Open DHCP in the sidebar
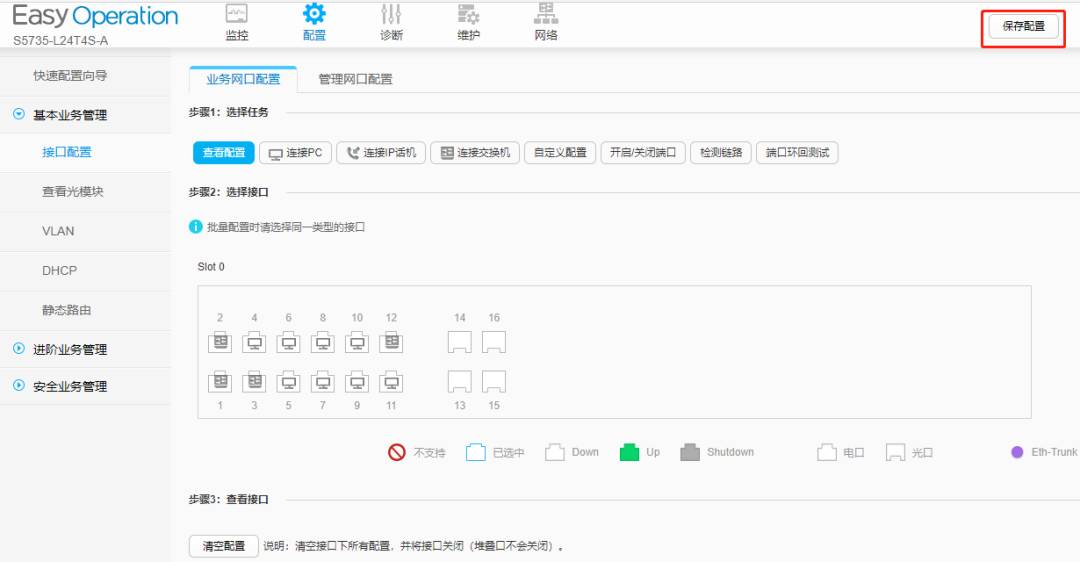This screenshot has height=562, width=1080. tap(59, 271)
